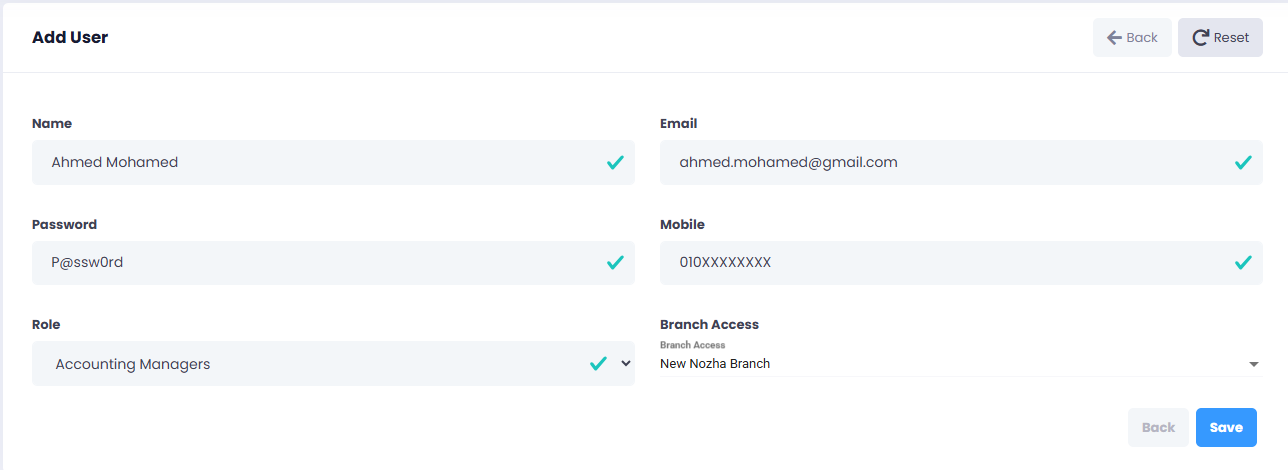1288x470 pixels.
Task: Focus the Mobile number input
Action: pos(930,263)
